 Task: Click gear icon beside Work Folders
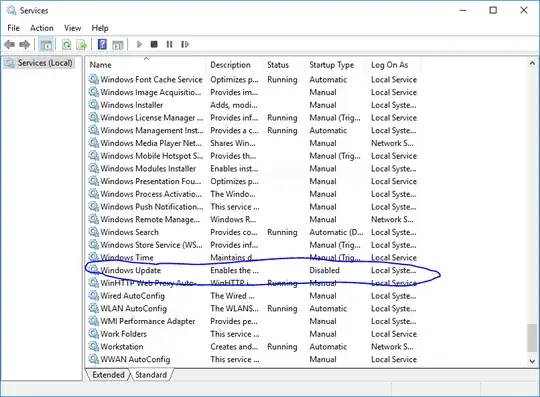pos(93,334)
